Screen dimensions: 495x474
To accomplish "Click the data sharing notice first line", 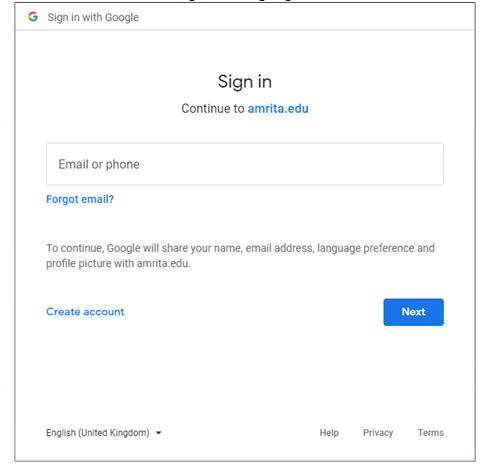I will pyautogui.click(x=240, y=248).
